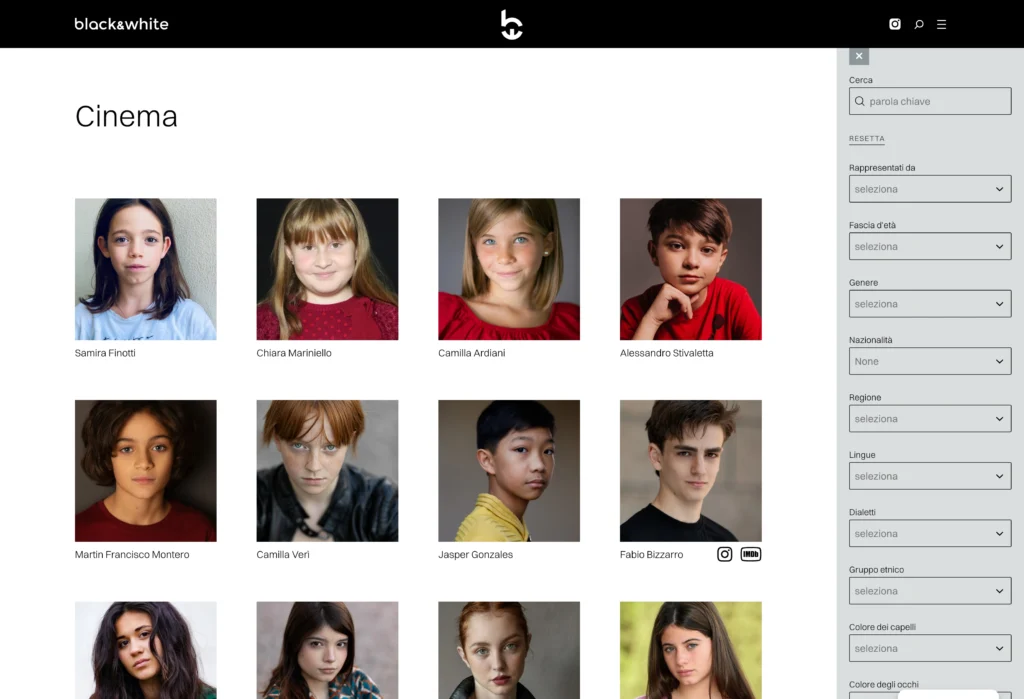Open the Rappresentati da dropdown
This screenshot has width=1024, height=699.
(930, 189)
